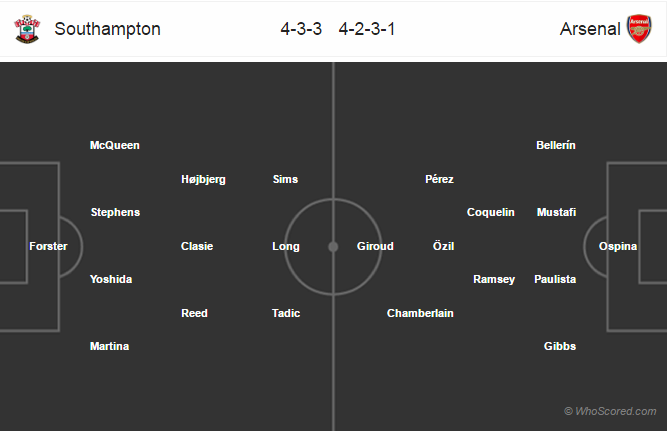Select Southampton forward Long
This screenshot has height=431, width=667.
pyautogui.click(x=286, y=246)
